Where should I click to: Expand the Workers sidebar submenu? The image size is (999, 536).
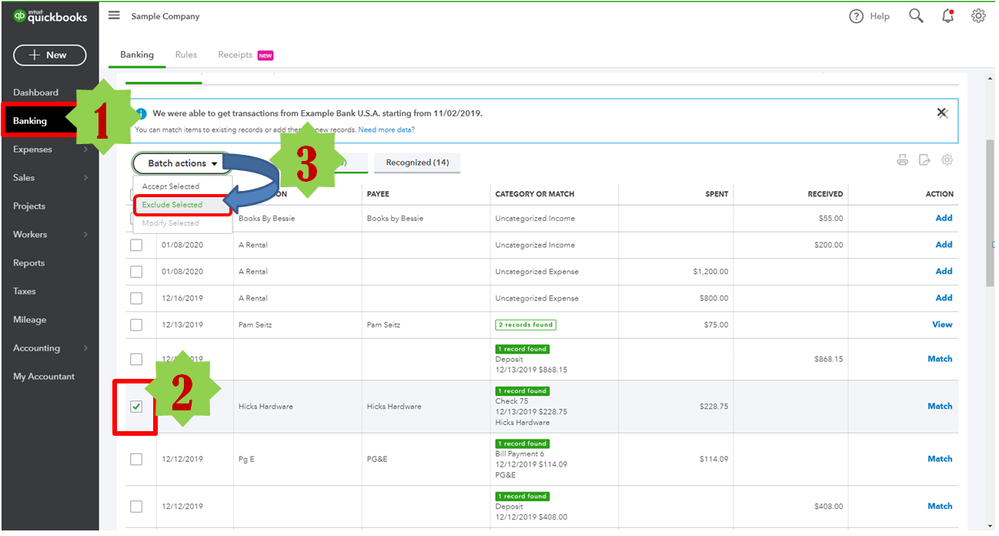coord(85,235)
